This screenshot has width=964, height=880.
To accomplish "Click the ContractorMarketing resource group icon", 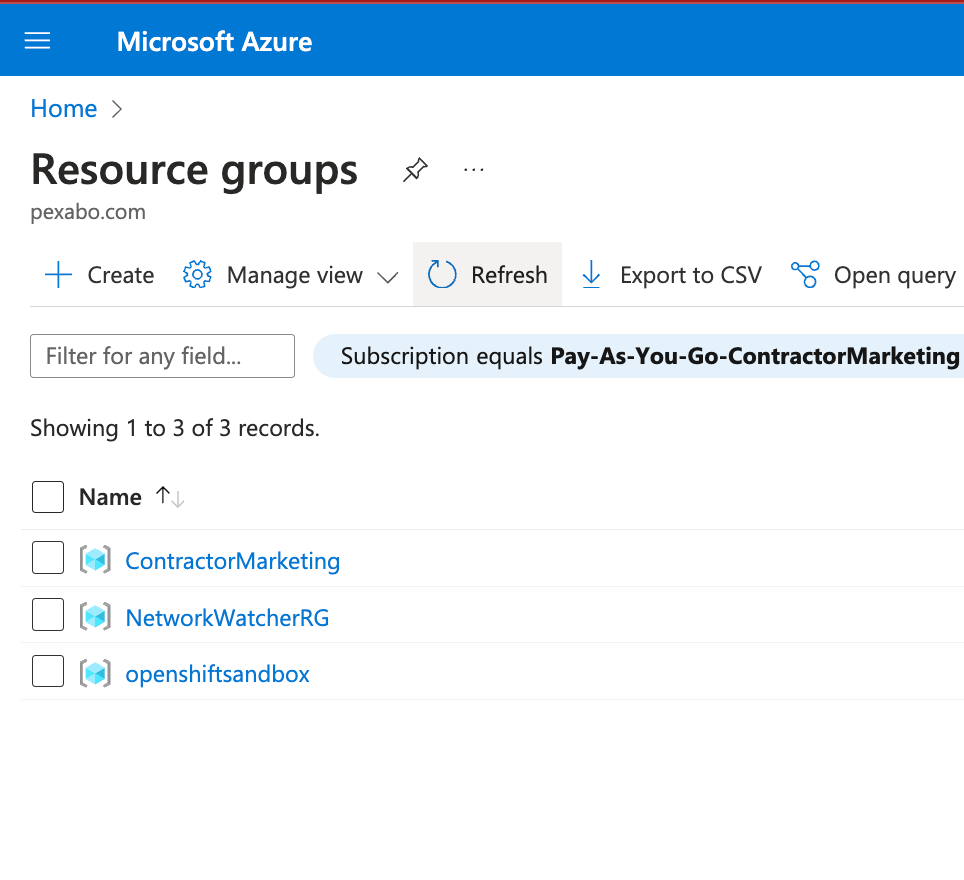I will click(95, 560).
